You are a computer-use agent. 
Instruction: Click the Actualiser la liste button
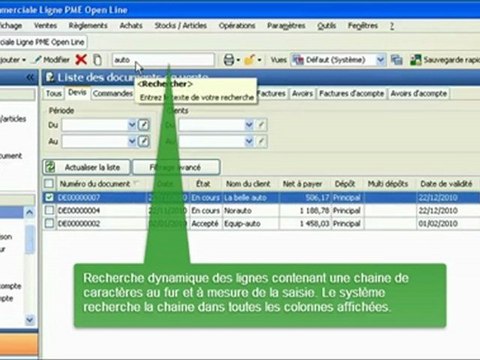pyautogui.click(x=86, y=167)
